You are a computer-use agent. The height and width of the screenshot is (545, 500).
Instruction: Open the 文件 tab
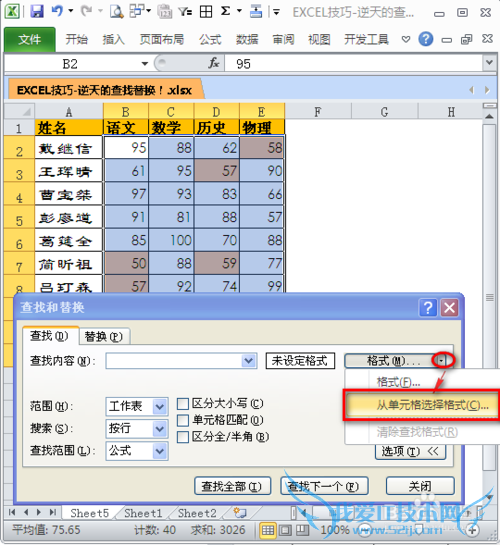[30, 39]
